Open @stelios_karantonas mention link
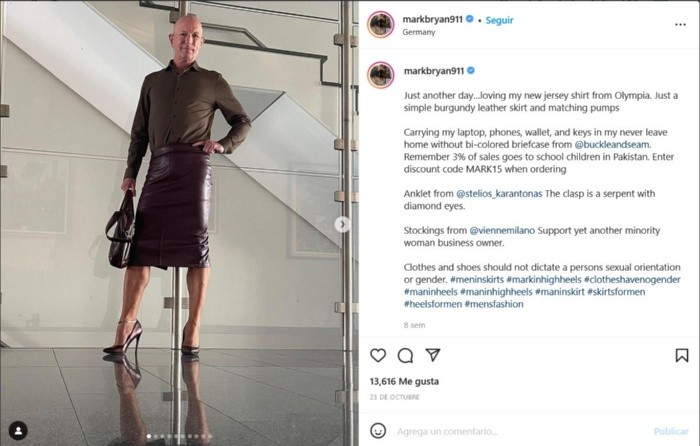This screenshot has height=446, width=700. 499,194
